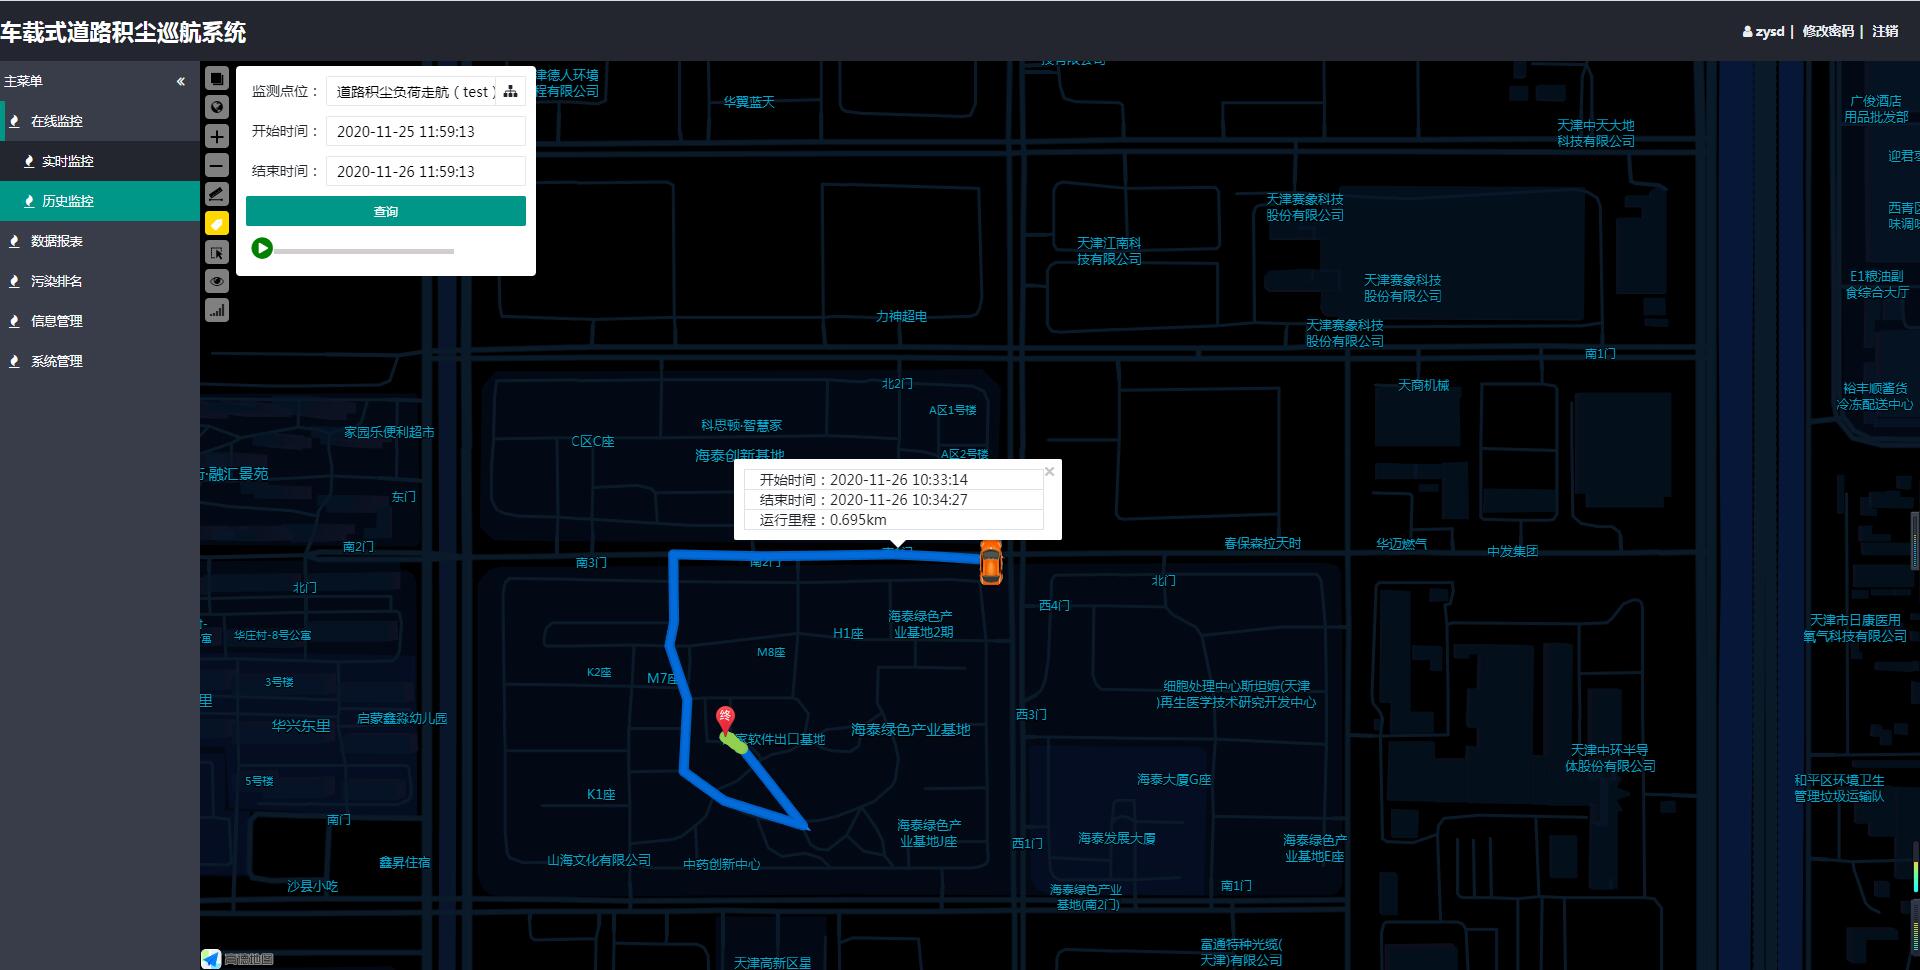Click the track playback progress bar
The height and width of the screenshot is (970, 1920).
tap(364, 251)
